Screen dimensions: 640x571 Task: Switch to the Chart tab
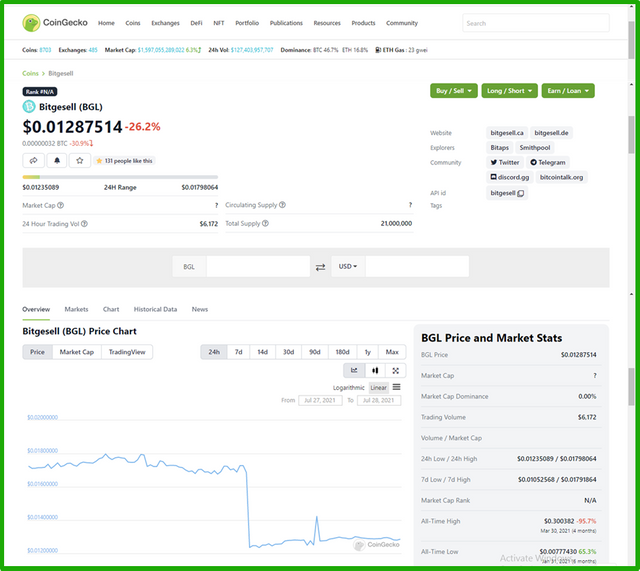pyautogui.click(x=111, y=309)
